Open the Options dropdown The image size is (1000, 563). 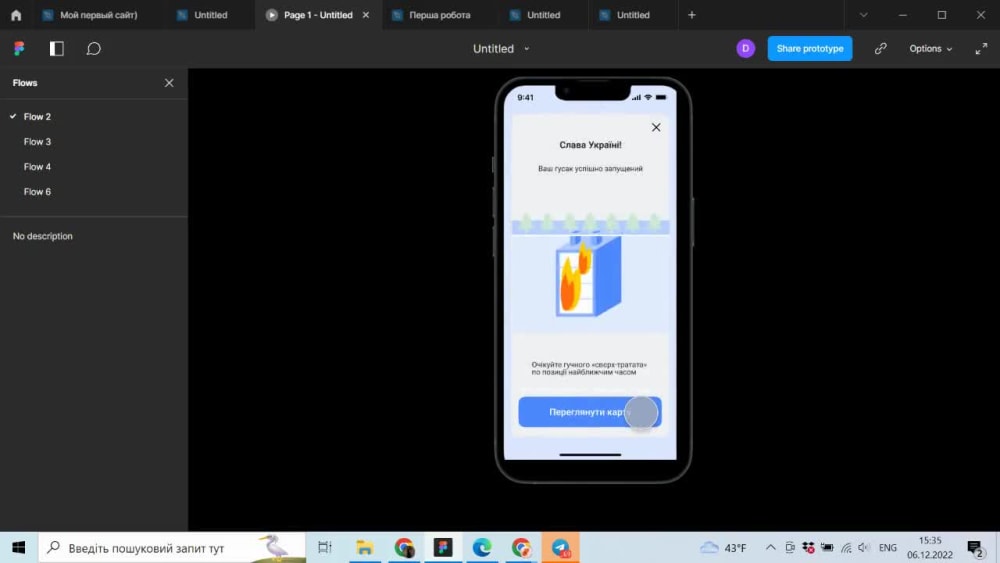click(930, 48)
